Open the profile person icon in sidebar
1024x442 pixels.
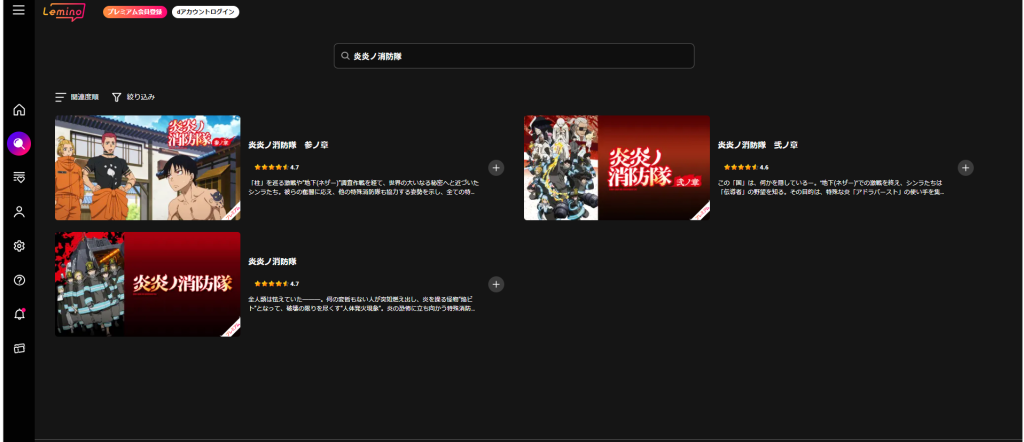coord(19,212)
